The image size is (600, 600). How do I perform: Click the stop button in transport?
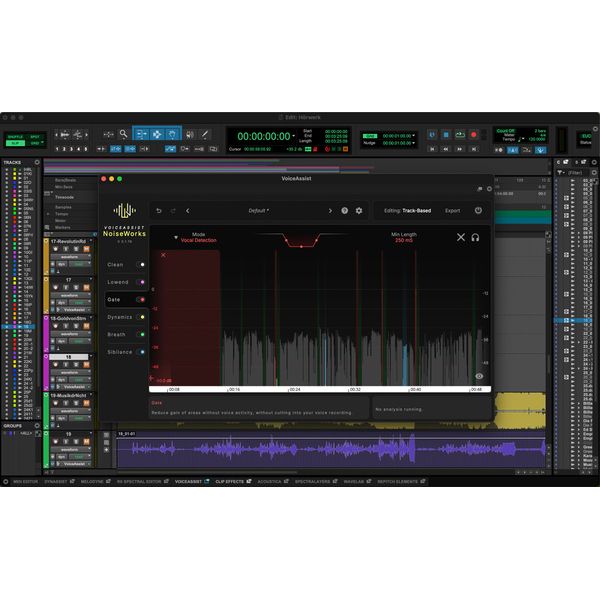(446, 135)
